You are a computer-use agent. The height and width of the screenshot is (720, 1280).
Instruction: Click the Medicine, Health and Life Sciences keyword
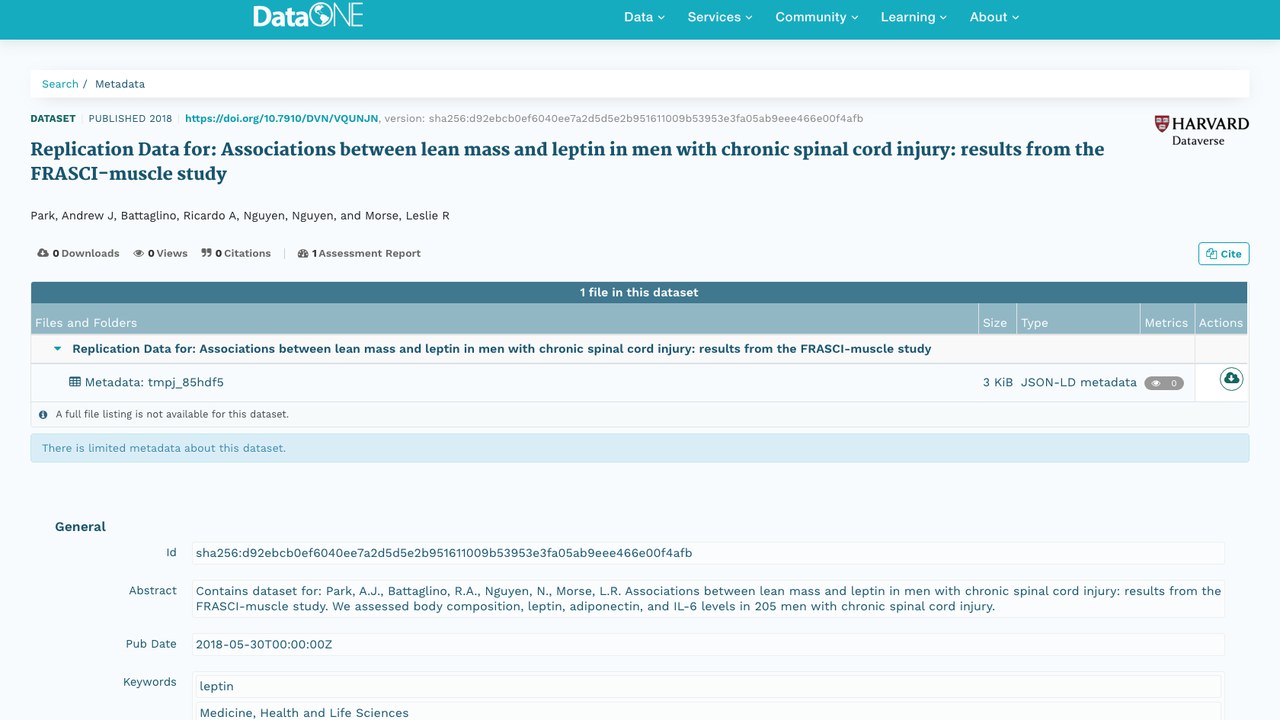708,712
